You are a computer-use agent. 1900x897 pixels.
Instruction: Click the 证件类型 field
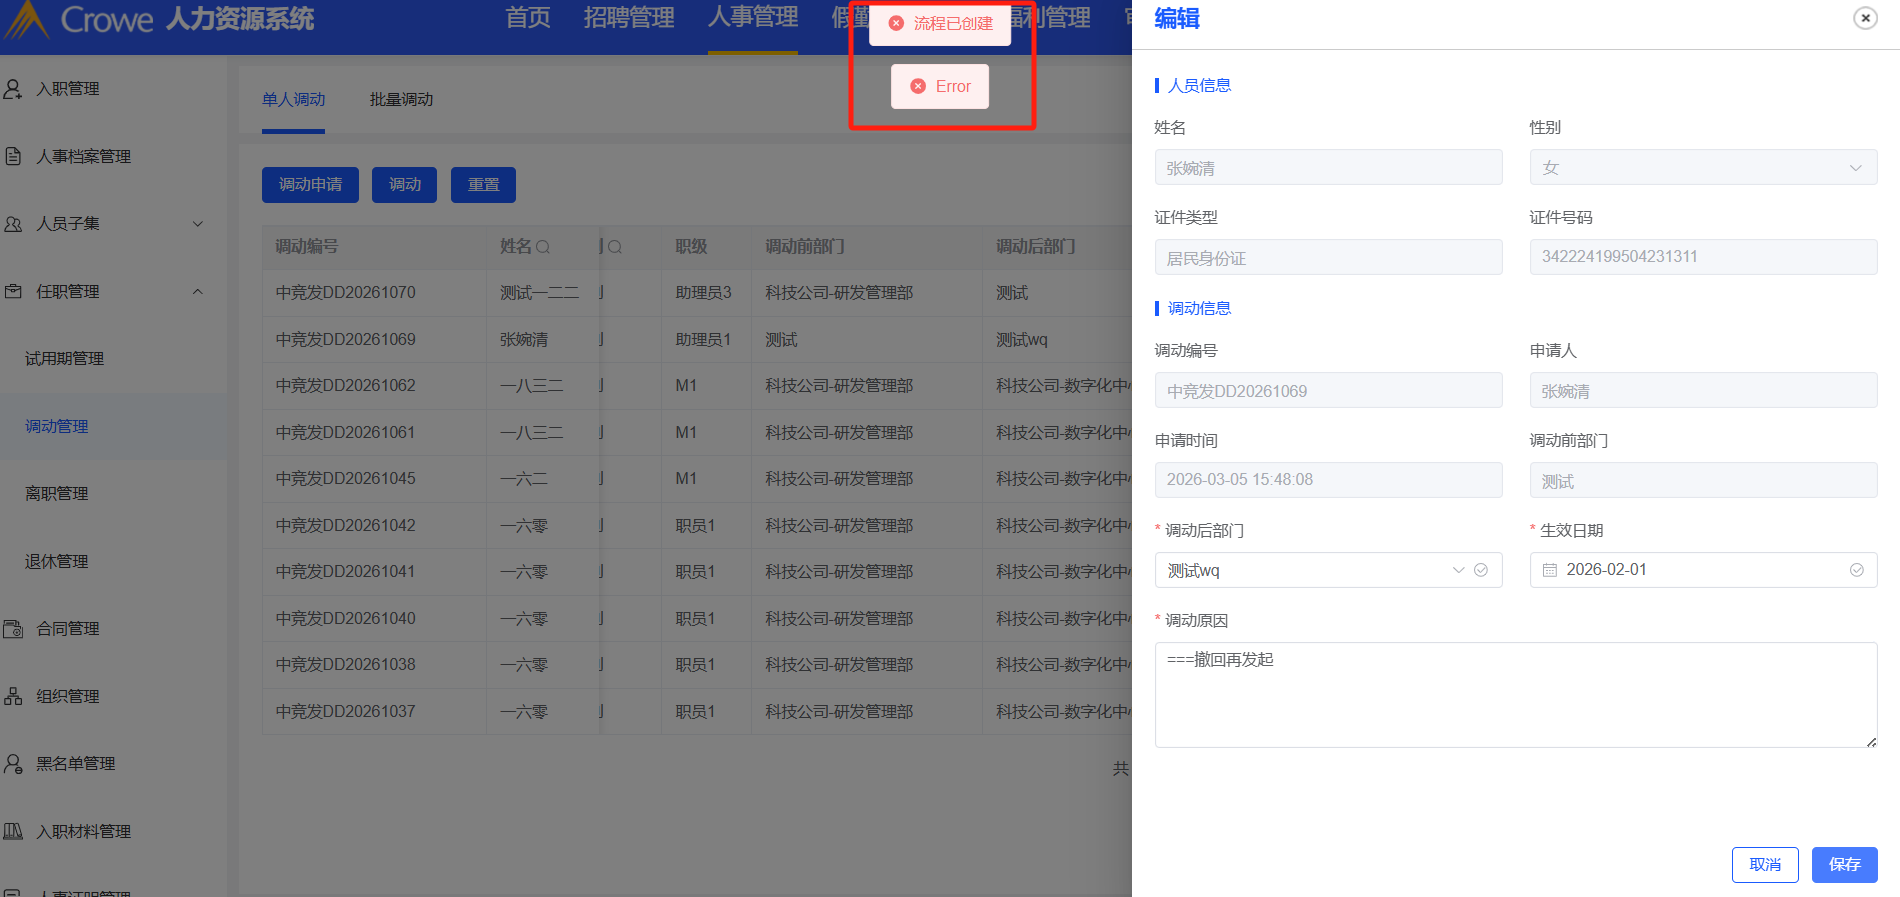point(1328,257)
